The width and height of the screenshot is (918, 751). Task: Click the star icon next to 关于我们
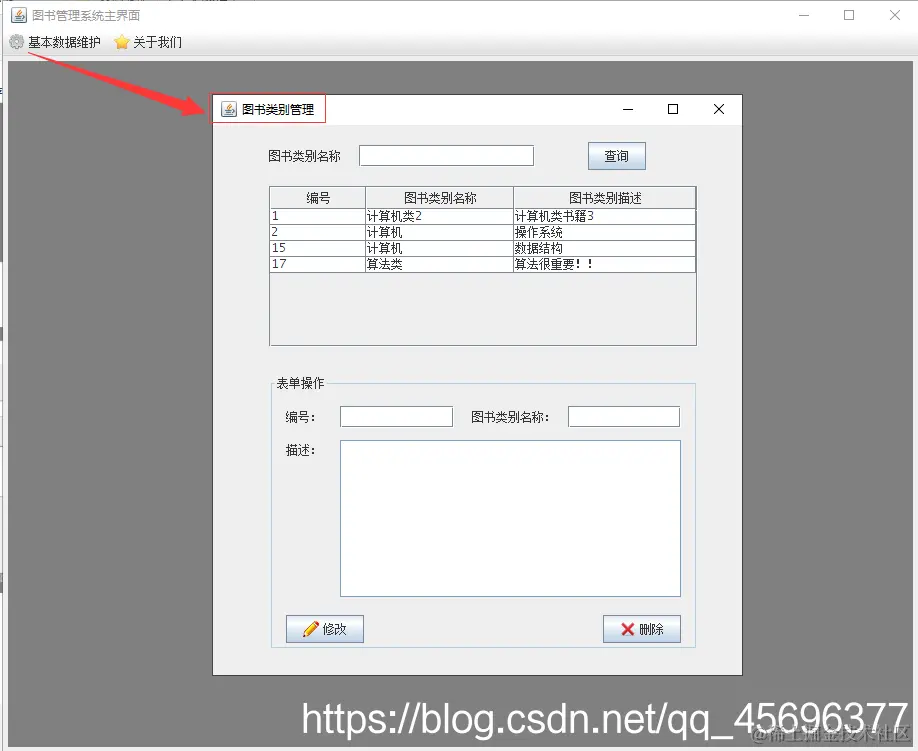coord(122,42)
